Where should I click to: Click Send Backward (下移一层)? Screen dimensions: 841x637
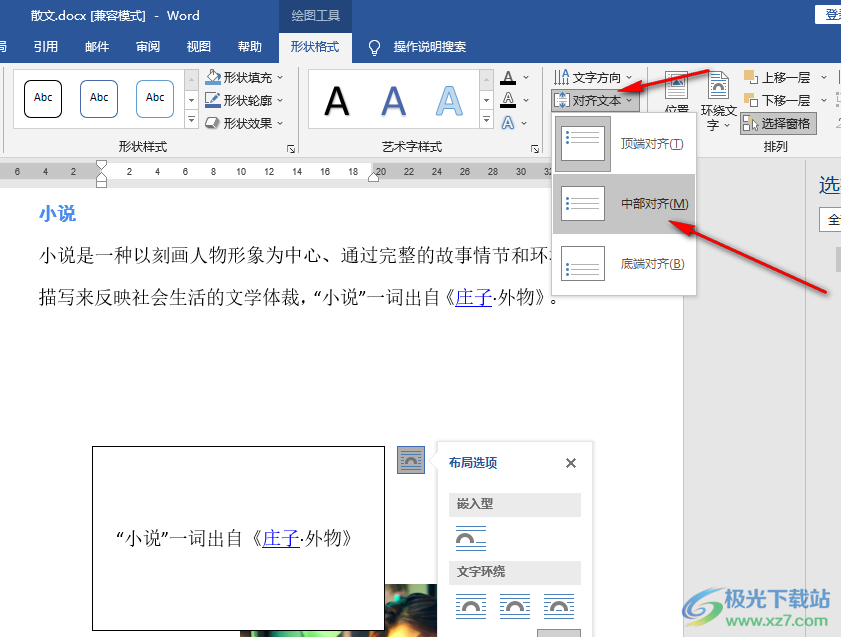777,100
